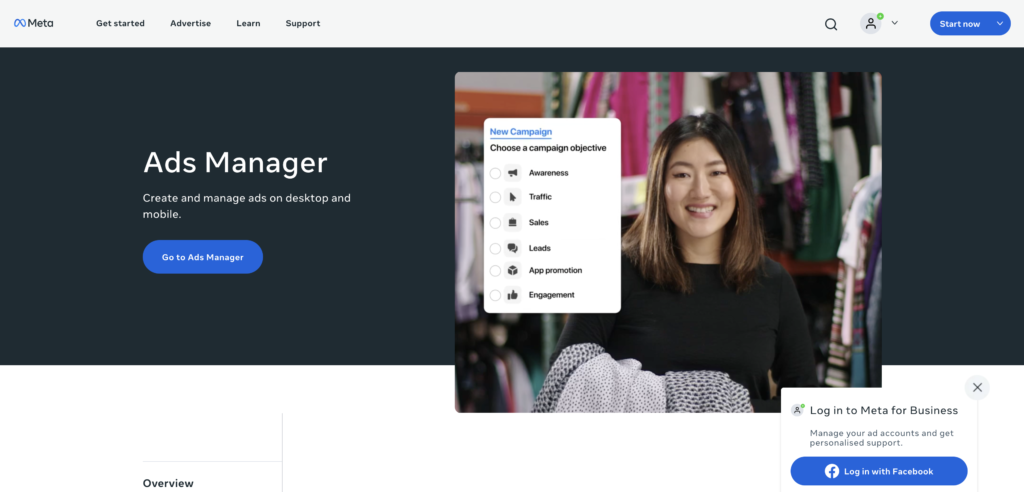
Task: Select the Leads radio button
Action: pyautogui.click(x=495, y=248)
